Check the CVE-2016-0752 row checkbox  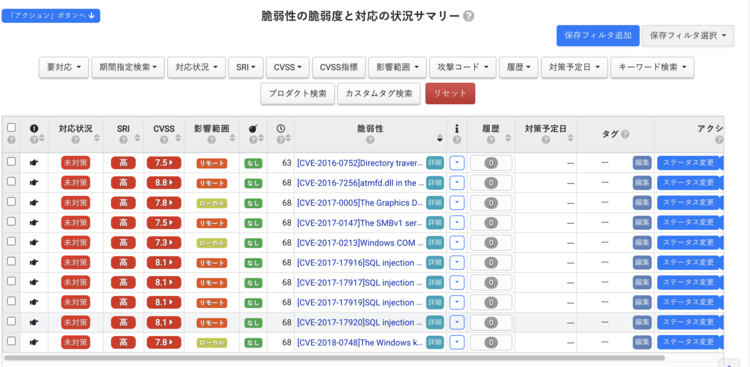tap(11, 162)
